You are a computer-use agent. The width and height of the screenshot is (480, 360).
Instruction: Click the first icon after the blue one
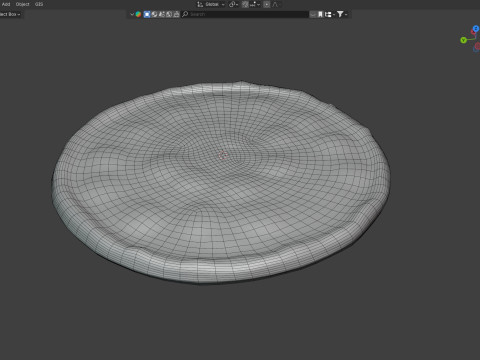point(154,14)
